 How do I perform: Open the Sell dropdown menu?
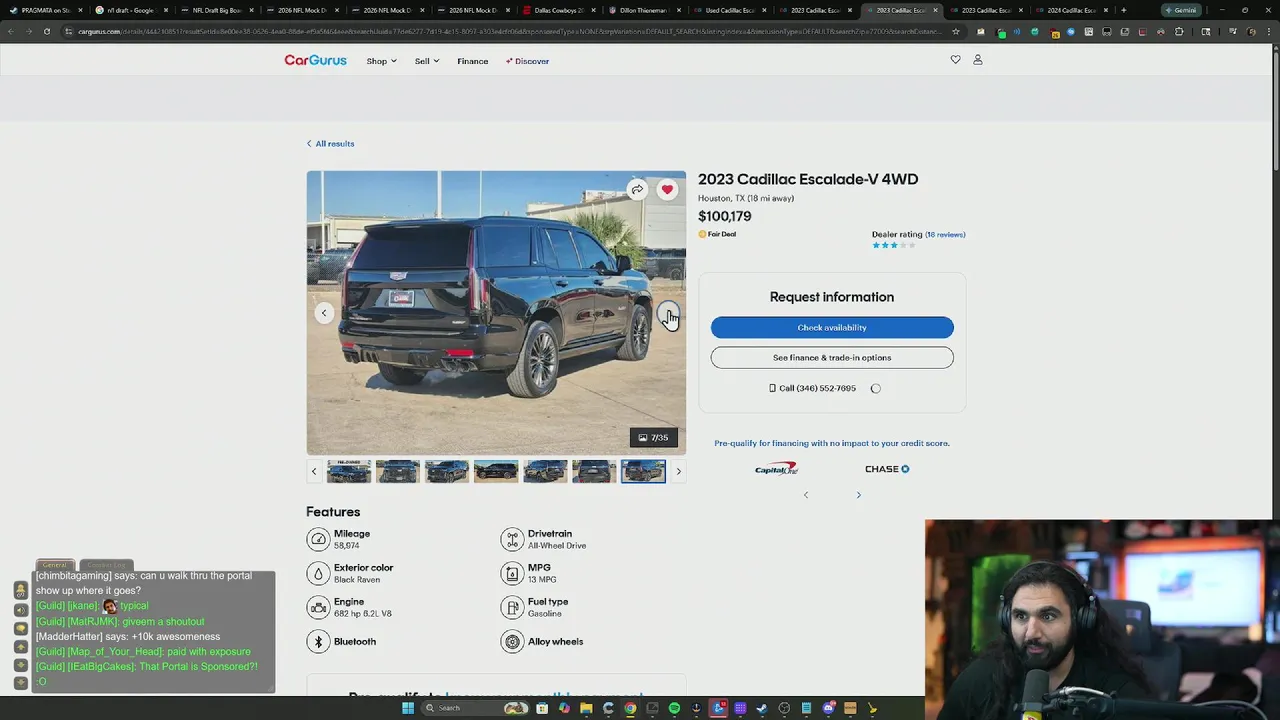[x=427, y=61]
